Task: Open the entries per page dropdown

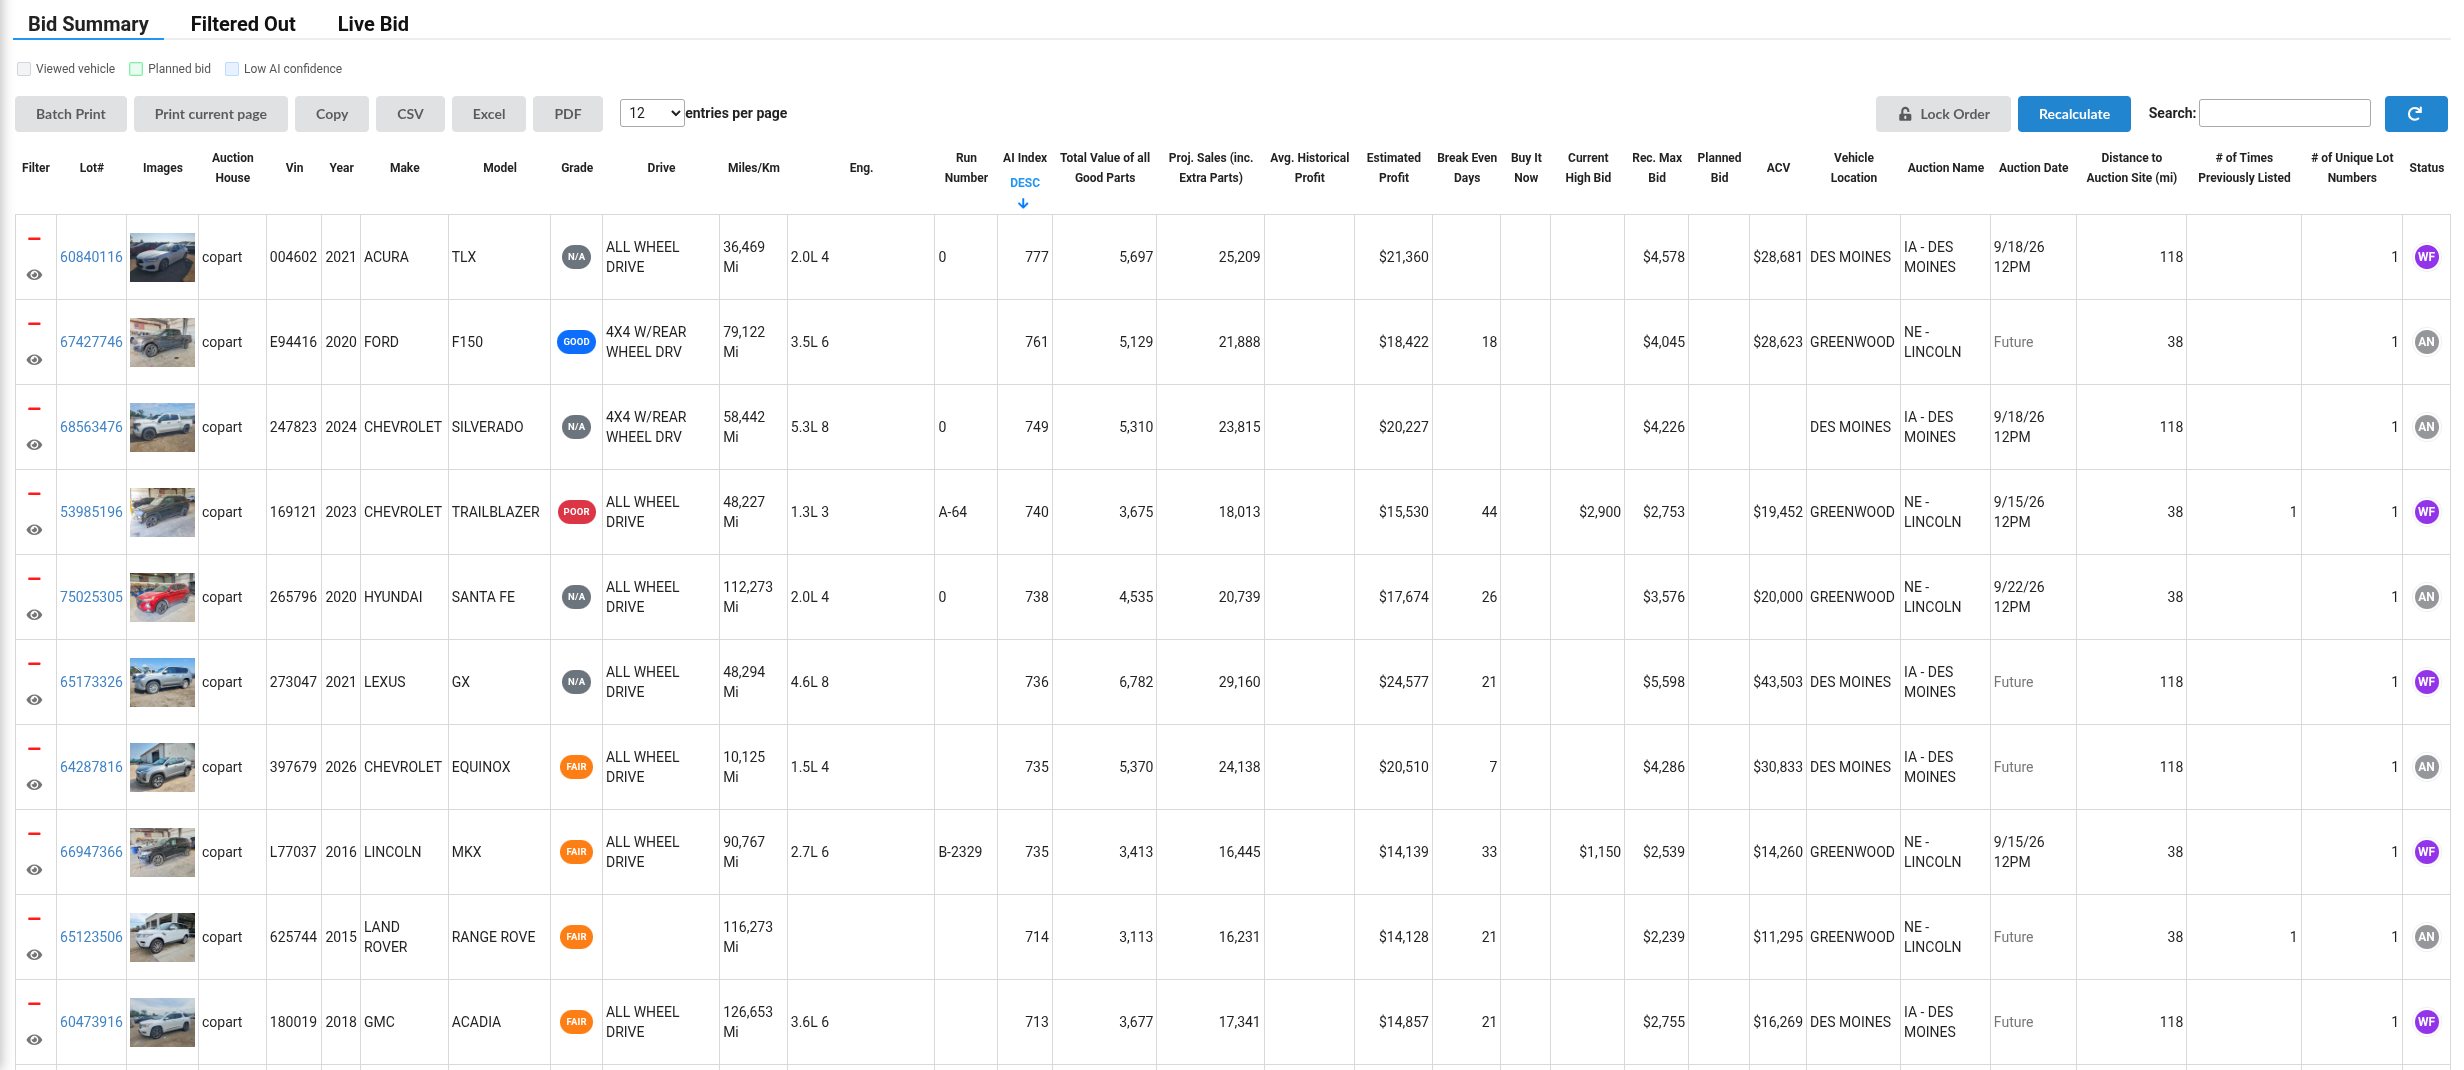Action: coord(652,113)
